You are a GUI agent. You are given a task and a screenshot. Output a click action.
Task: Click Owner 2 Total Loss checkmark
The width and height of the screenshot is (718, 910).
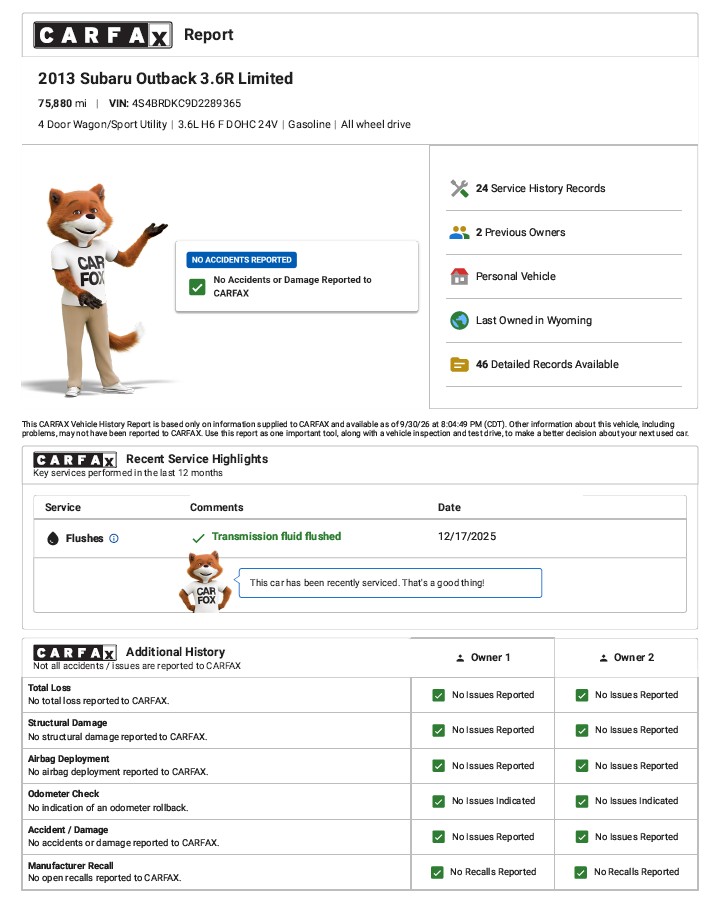pyautogui.click(x=582, y=695)
